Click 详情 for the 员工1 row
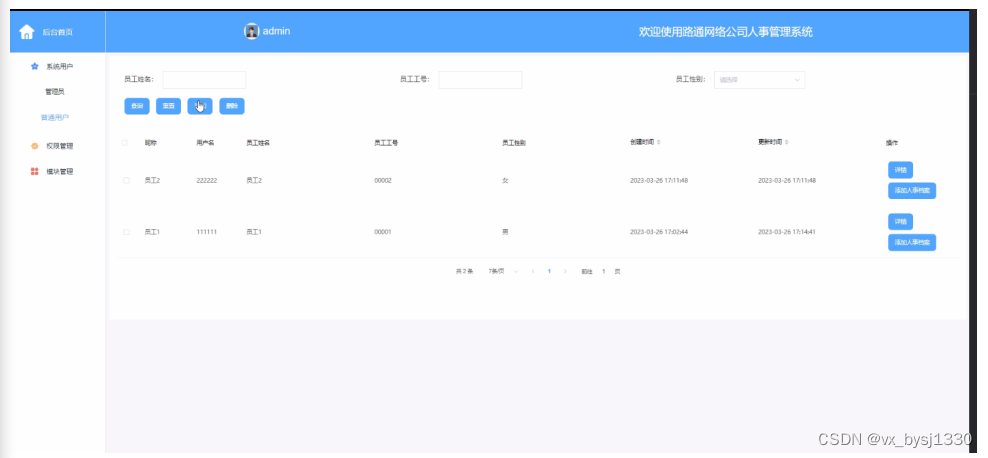This screenshot has width=988, height=458. (900, 222)
